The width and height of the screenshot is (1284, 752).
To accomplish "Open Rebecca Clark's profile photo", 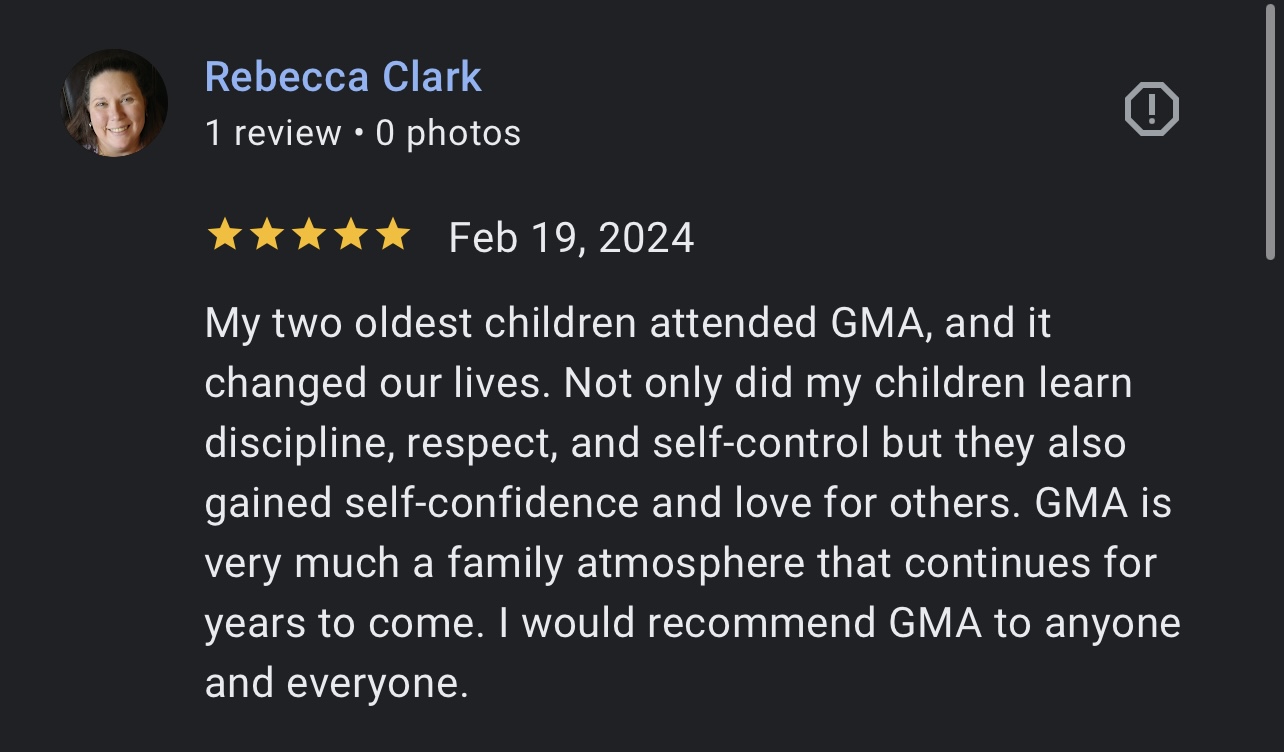I will 115,104.
